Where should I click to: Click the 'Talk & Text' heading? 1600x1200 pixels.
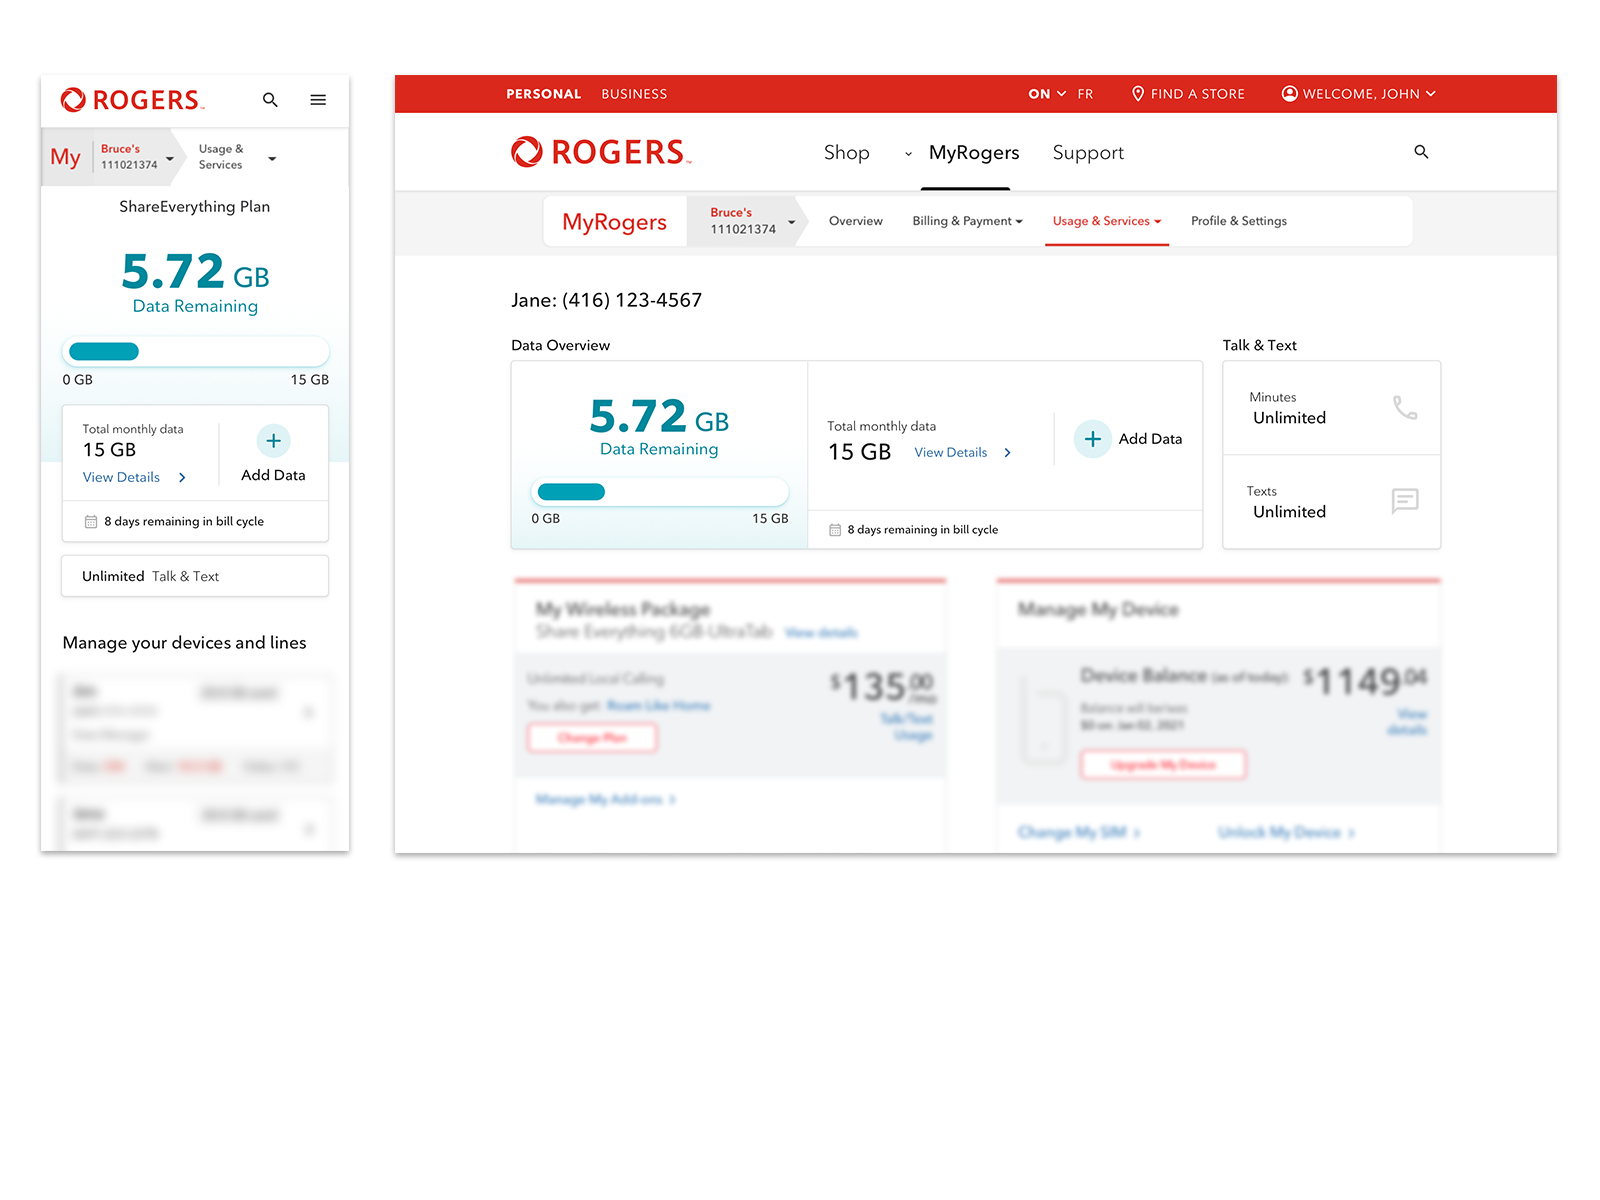[1259, 346]
